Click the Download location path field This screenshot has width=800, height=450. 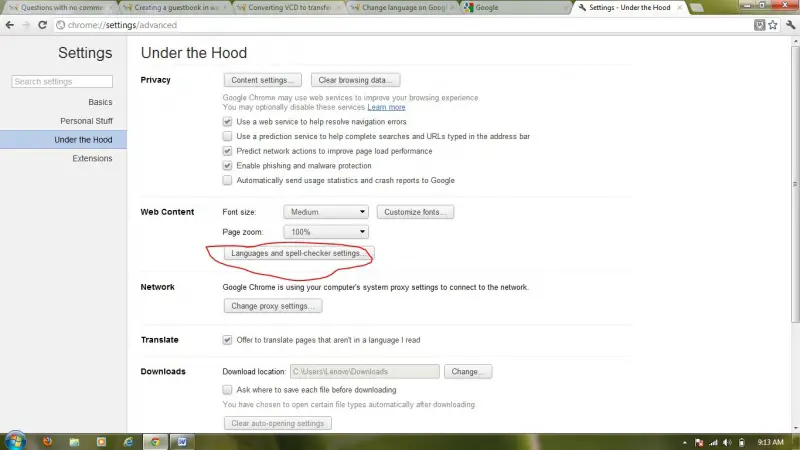tap(364, 371)
